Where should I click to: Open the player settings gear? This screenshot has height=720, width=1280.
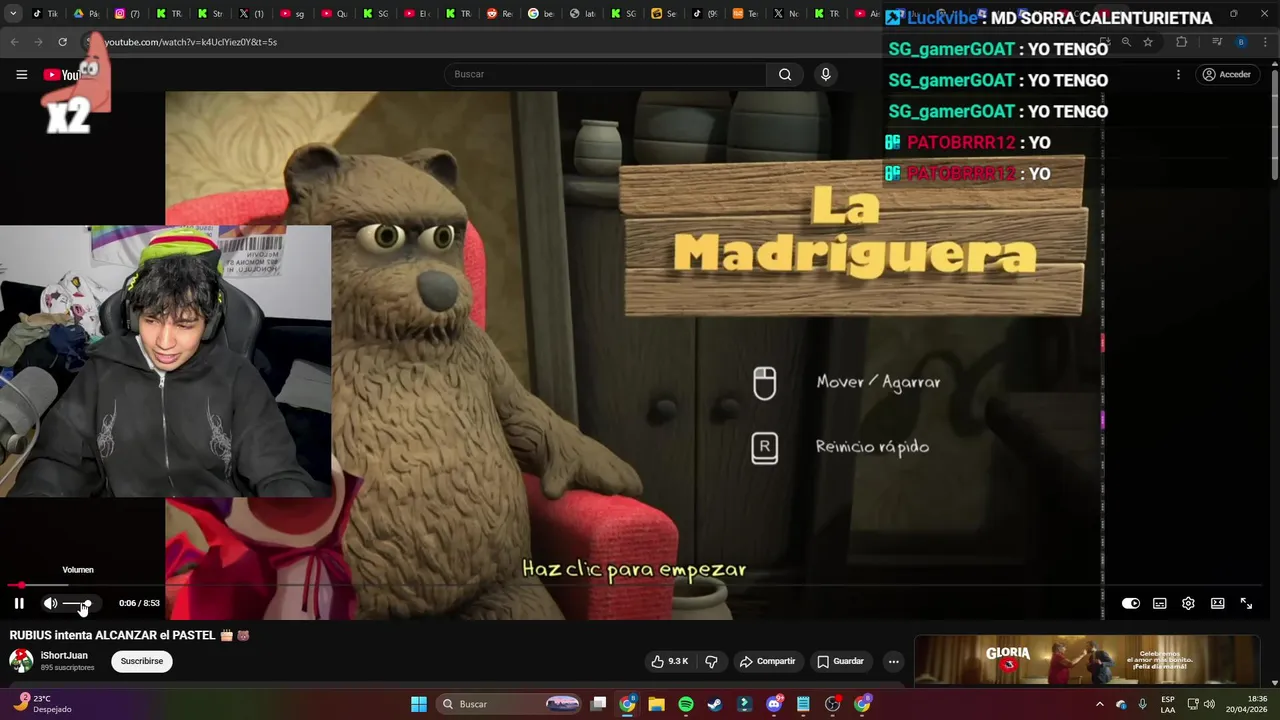pyautogui.click(x=1188, y=603)
